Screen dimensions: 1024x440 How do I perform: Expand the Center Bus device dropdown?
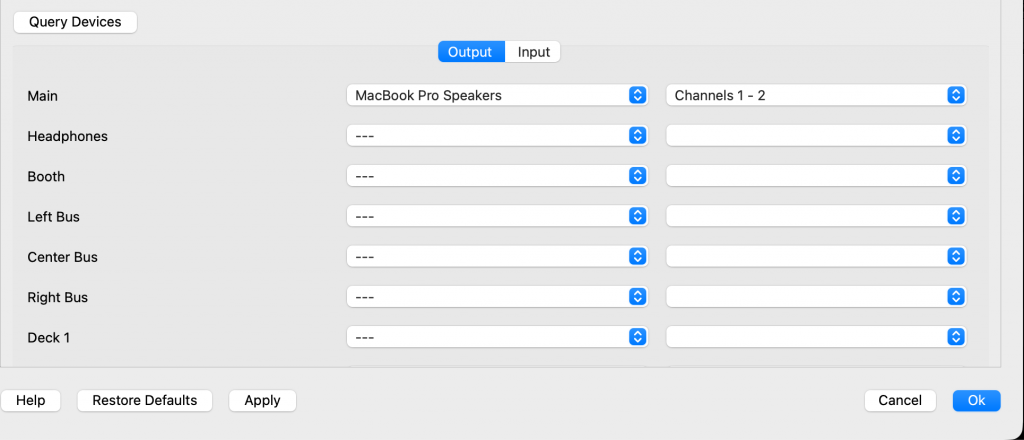click(x=497, y=257)
